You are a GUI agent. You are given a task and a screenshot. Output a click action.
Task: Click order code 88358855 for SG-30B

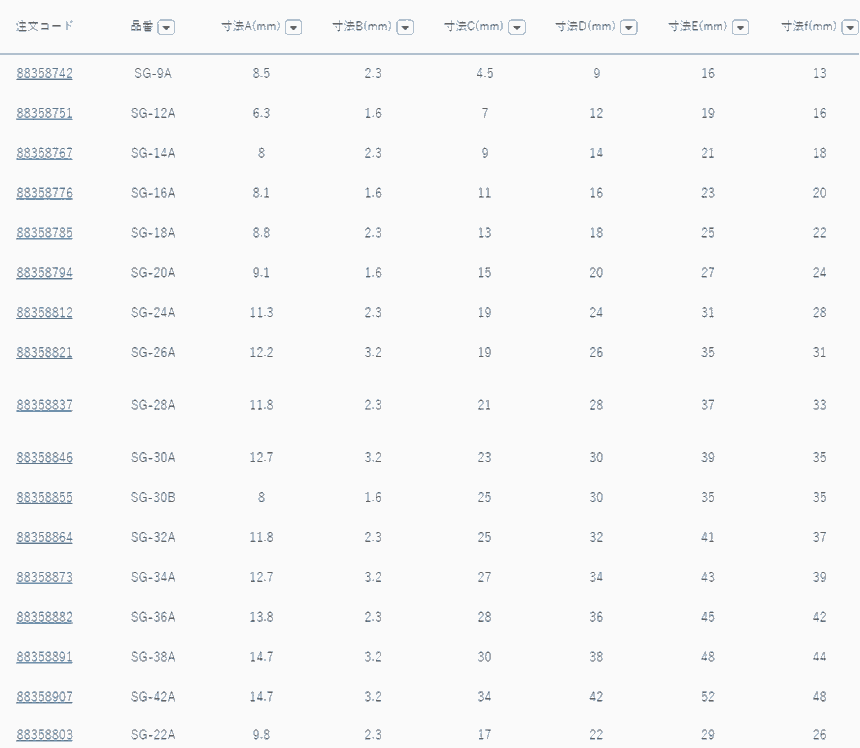(x=44, y=498)
